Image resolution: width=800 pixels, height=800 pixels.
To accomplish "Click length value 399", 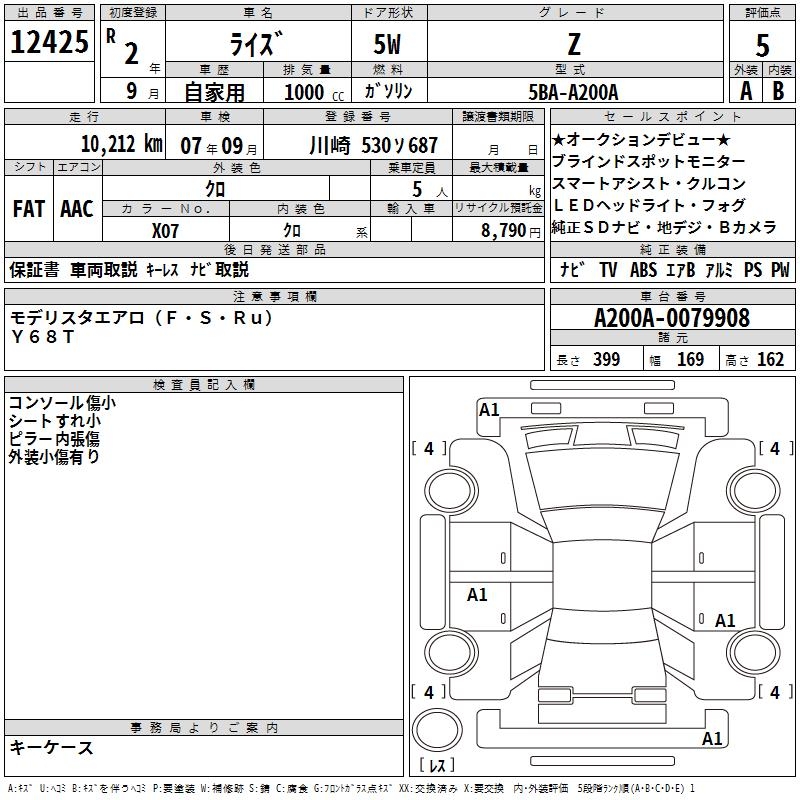I will 607,360.
